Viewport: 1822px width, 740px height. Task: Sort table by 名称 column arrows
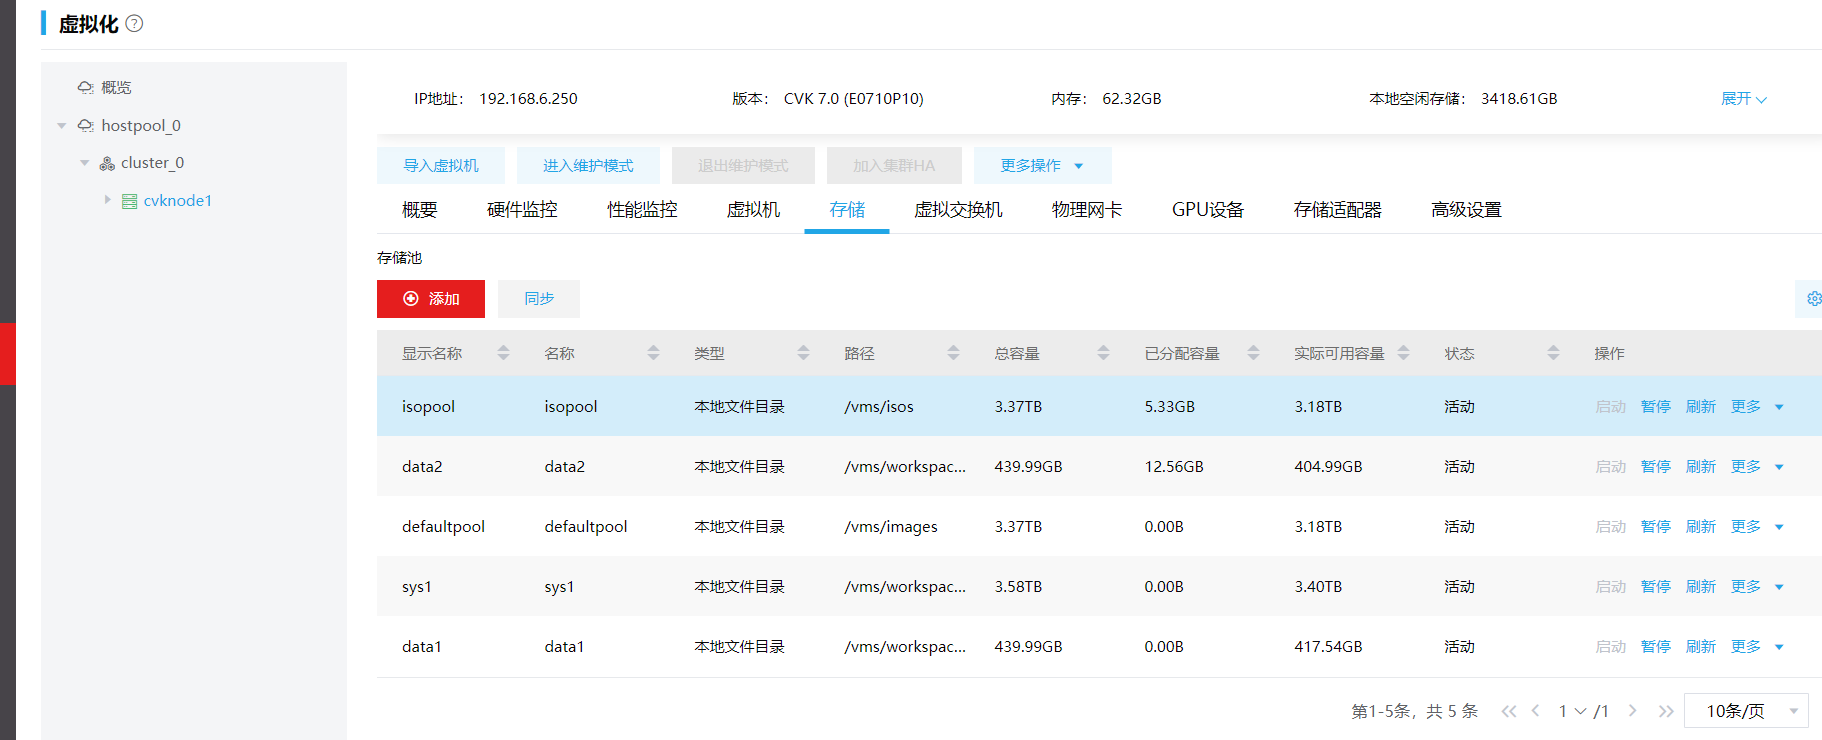[x=653, y=353]
